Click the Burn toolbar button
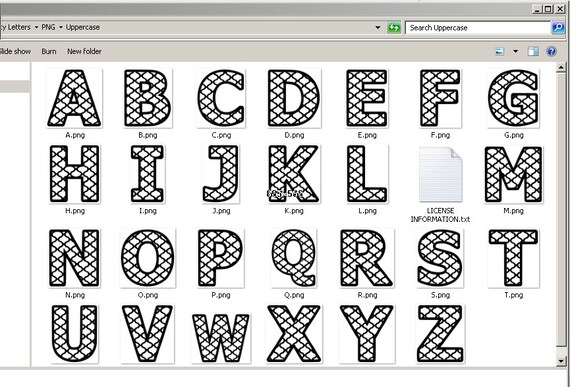570x387 pixels. (49, 52)
